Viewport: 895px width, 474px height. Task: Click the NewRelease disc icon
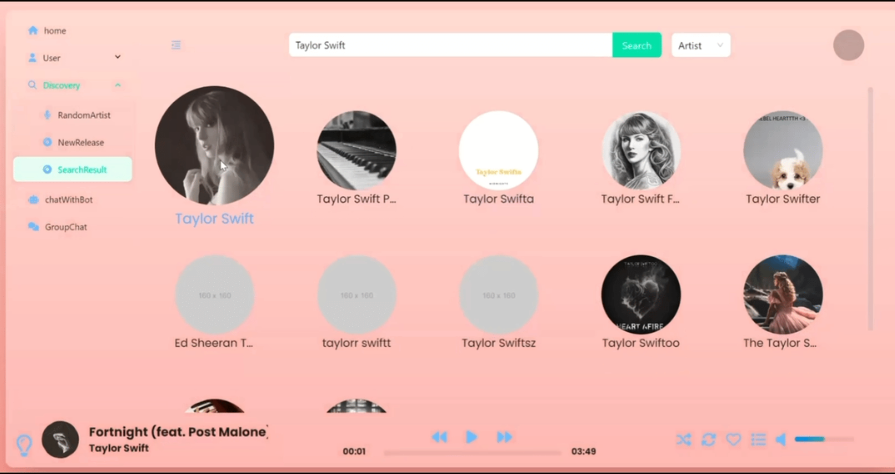coord(47,142)
